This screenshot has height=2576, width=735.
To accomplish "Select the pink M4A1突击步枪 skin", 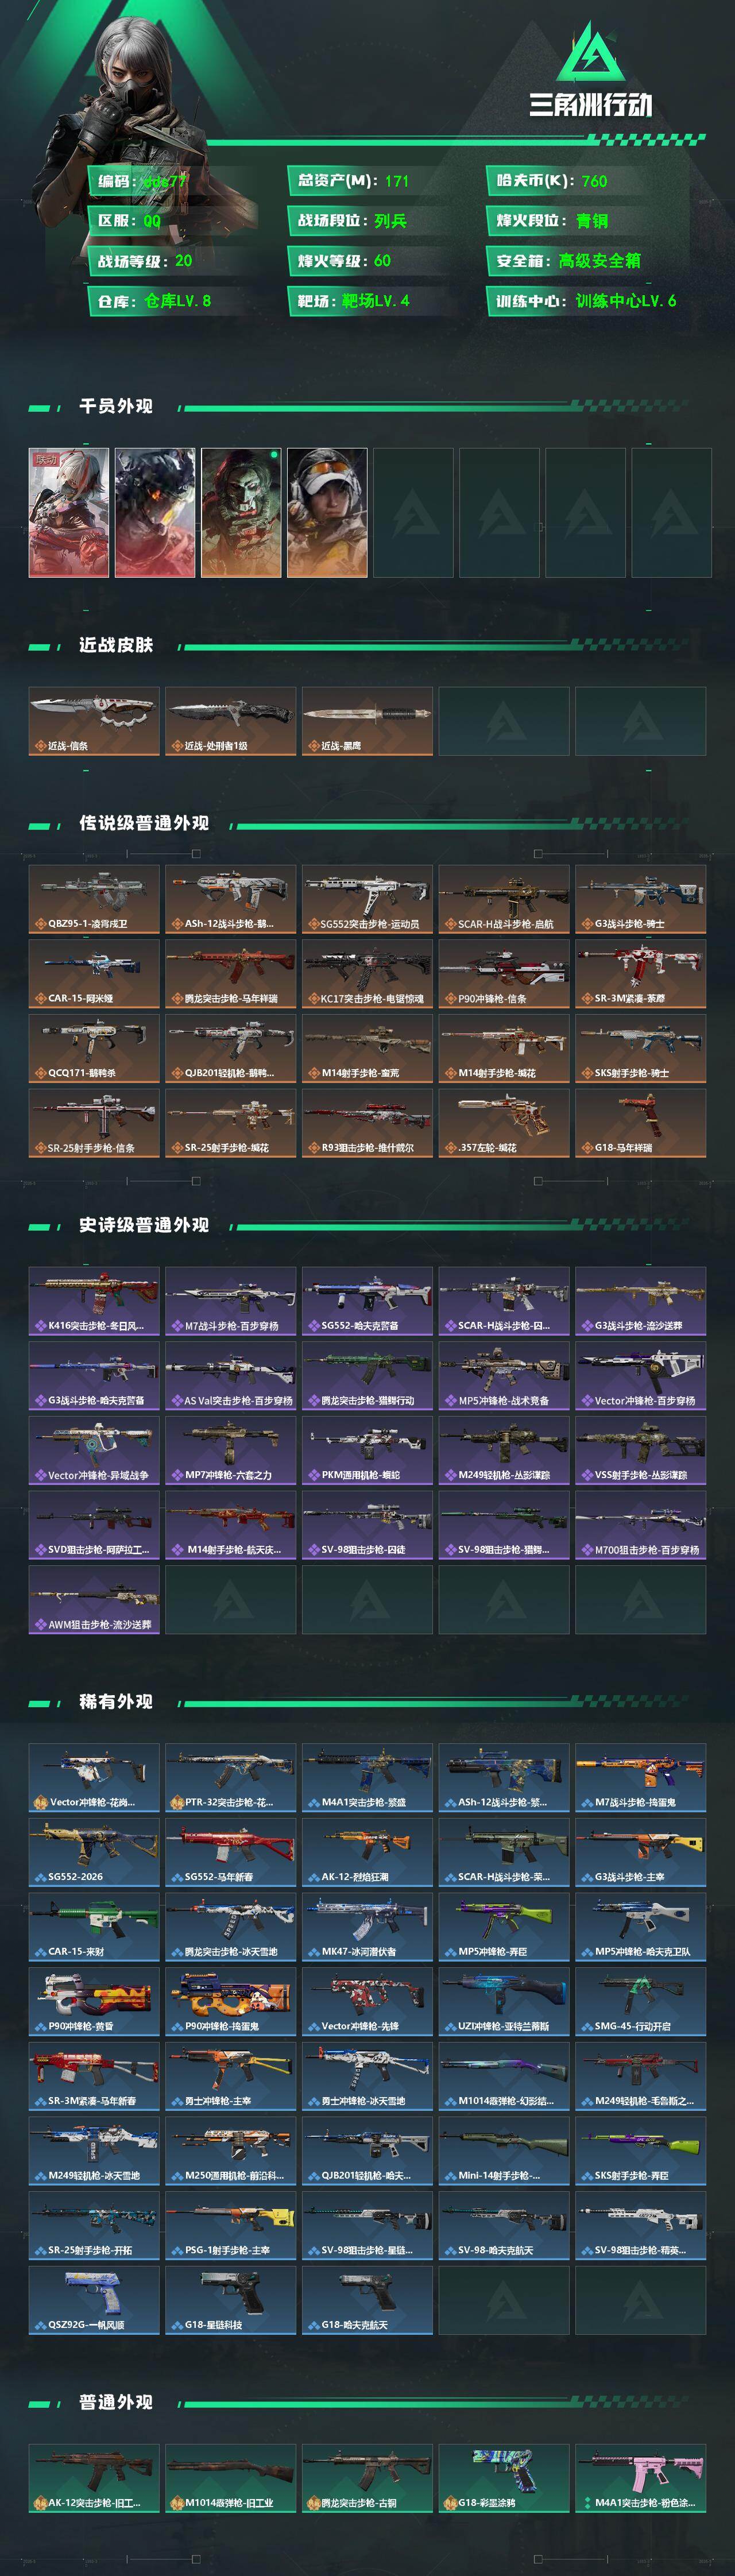I will 641,2478.
